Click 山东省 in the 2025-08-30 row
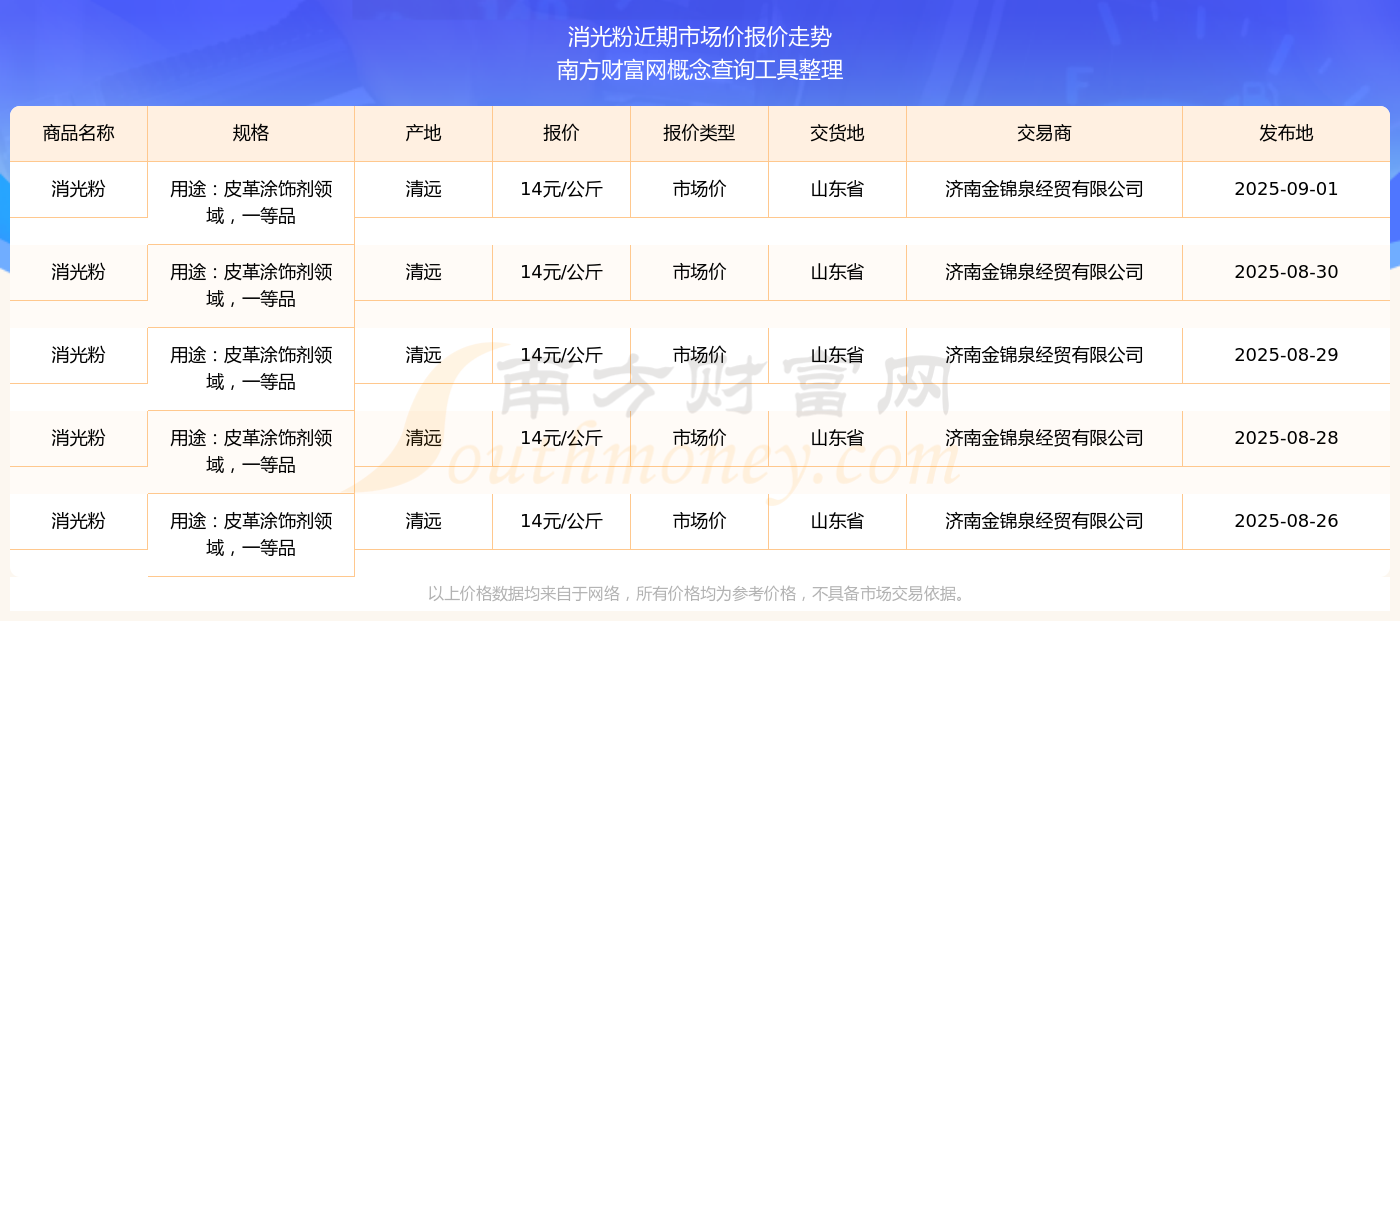This screenshot has height=1205, width=1400. [x=838, y=272]
